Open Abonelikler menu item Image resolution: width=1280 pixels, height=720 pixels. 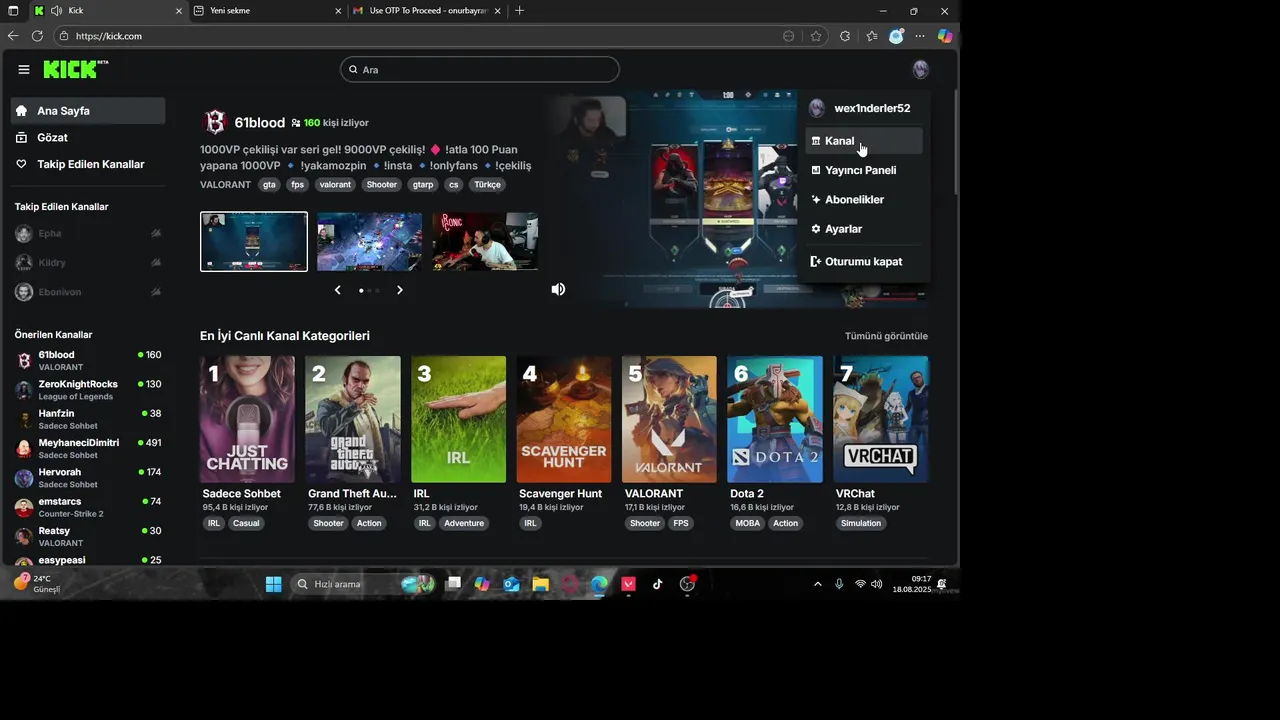point(863,199)
